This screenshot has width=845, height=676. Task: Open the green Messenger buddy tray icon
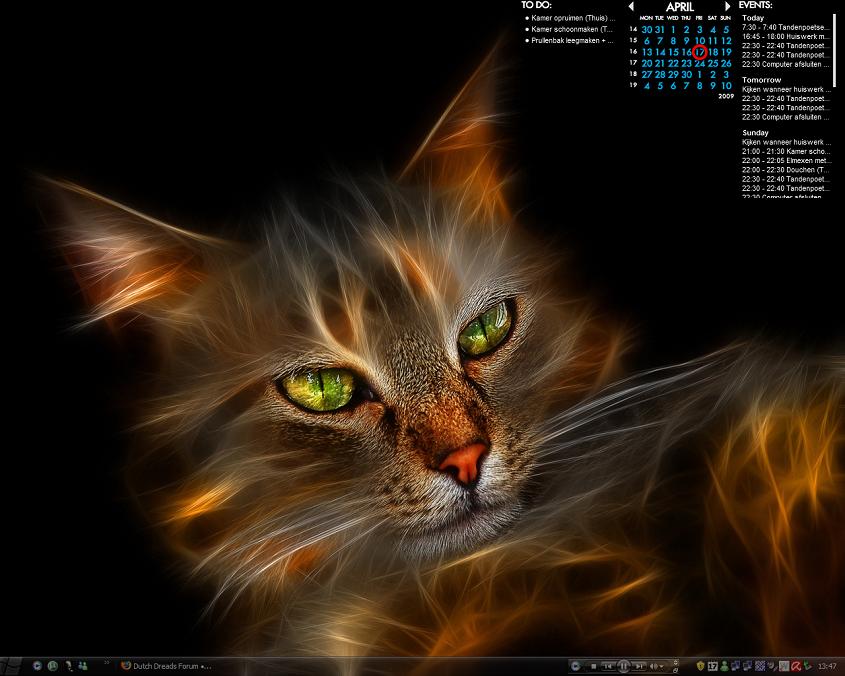click(724, 666)
